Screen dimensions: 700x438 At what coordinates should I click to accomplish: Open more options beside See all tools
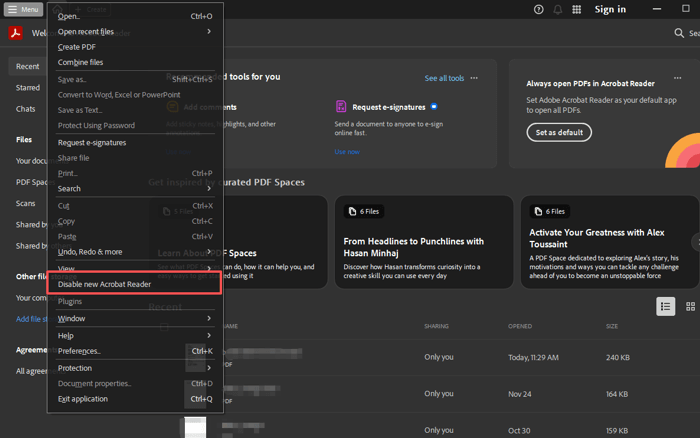pos(474,78)
